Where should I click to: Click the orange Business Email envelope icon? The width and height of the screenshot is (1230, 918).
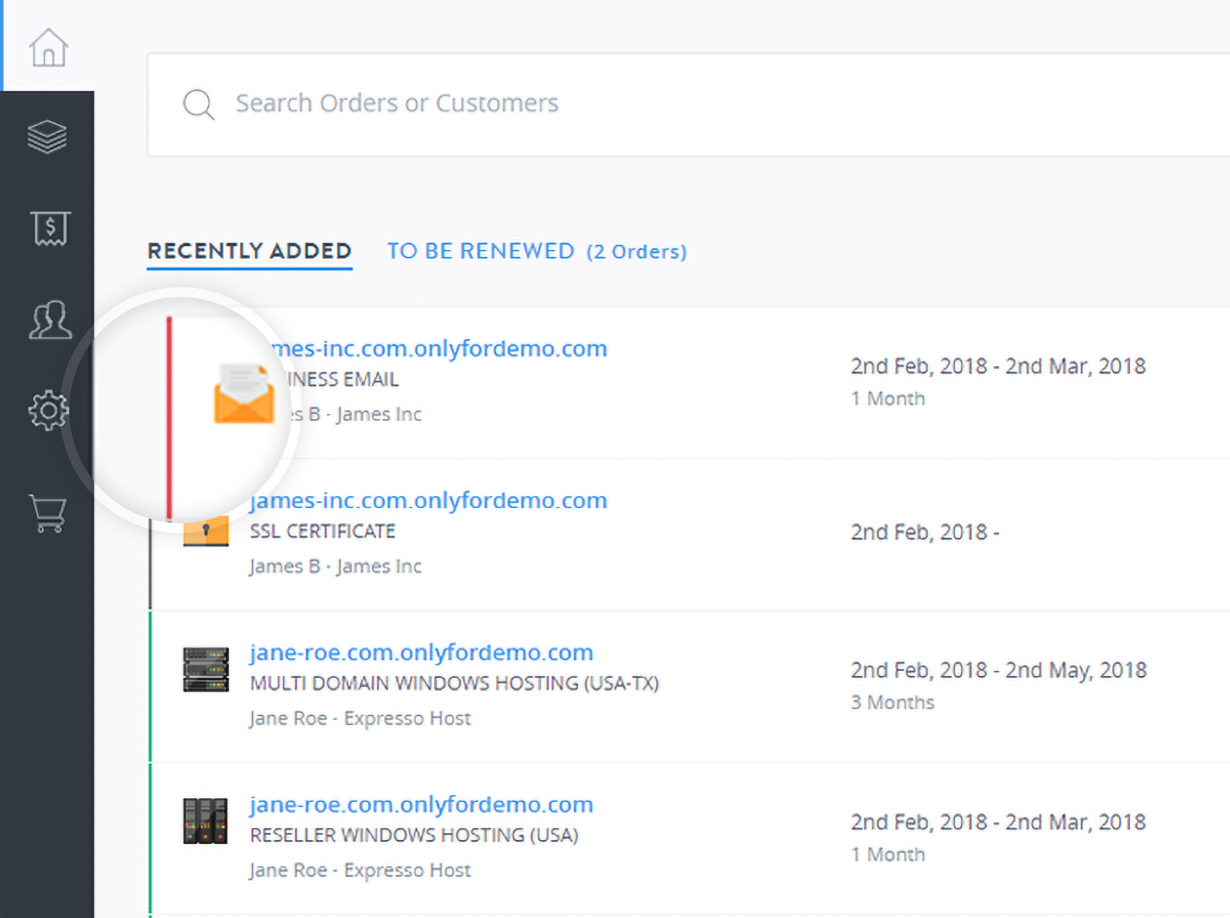[243, 393]
